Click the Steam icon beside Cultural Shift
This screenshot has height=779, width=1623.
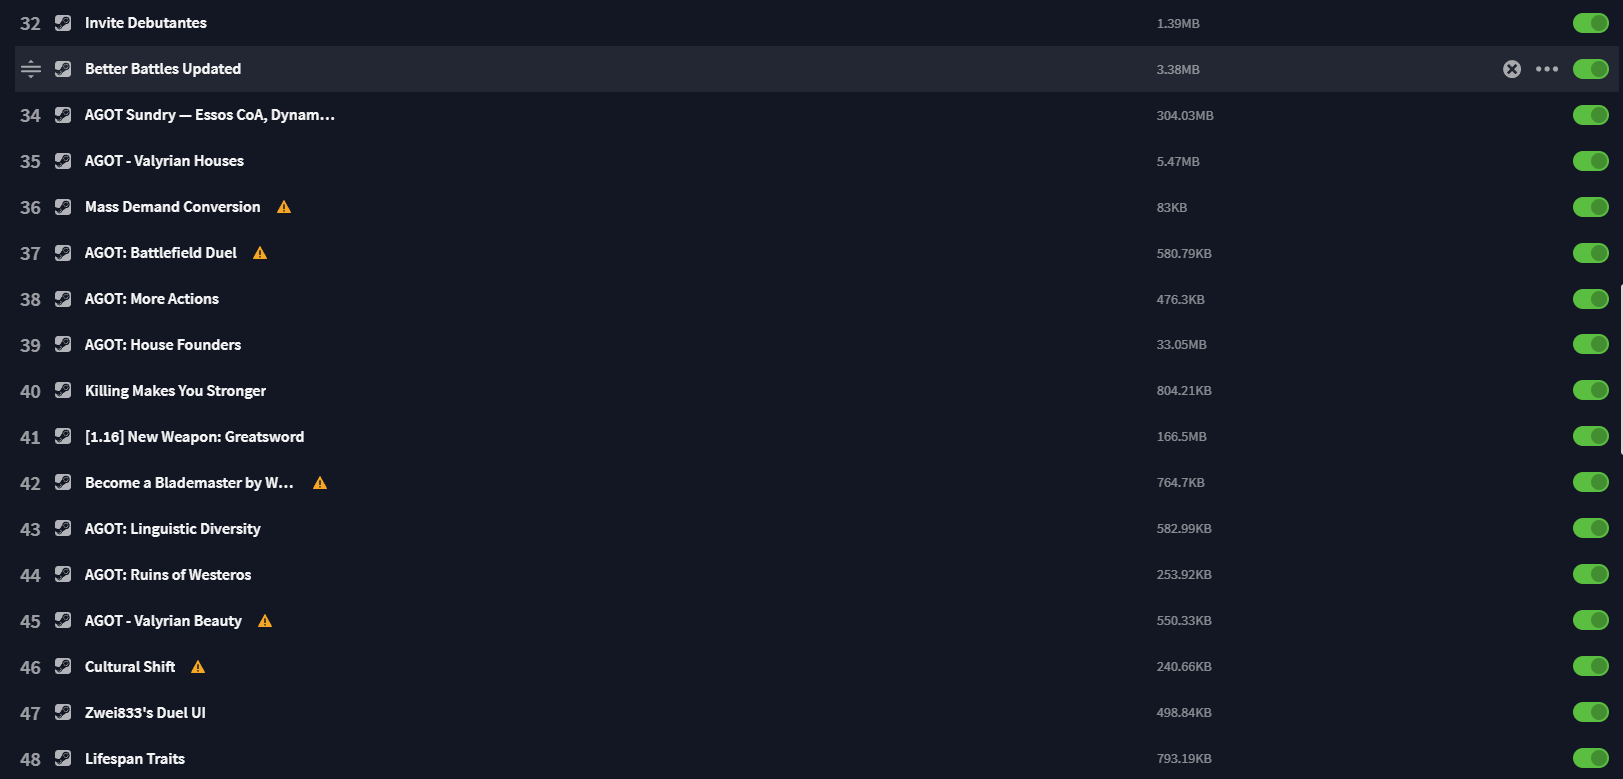(x=63, y=667)
